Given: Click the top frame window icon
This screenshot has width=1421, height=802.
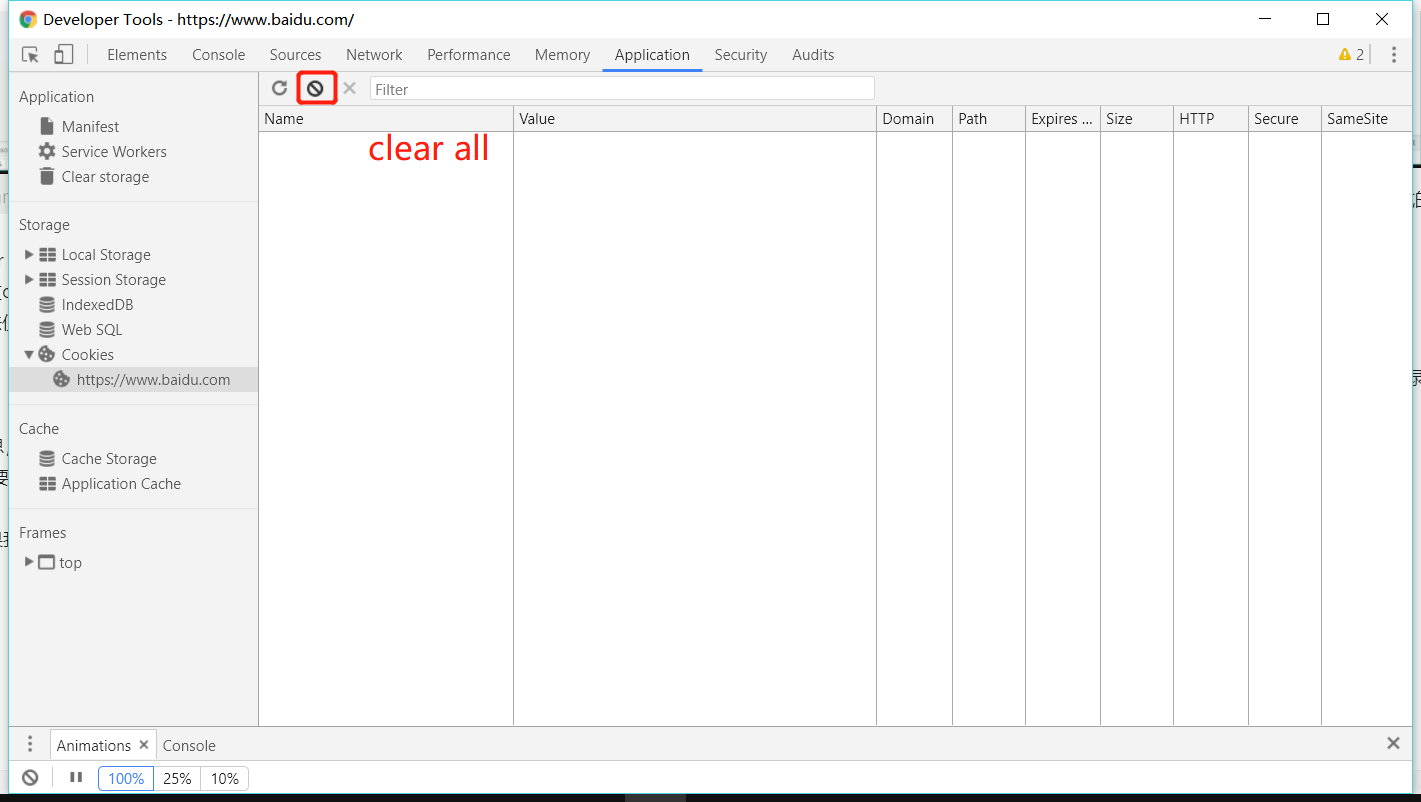Looking at the screenshot, I should pyautogui.click(x=47, y=563).
